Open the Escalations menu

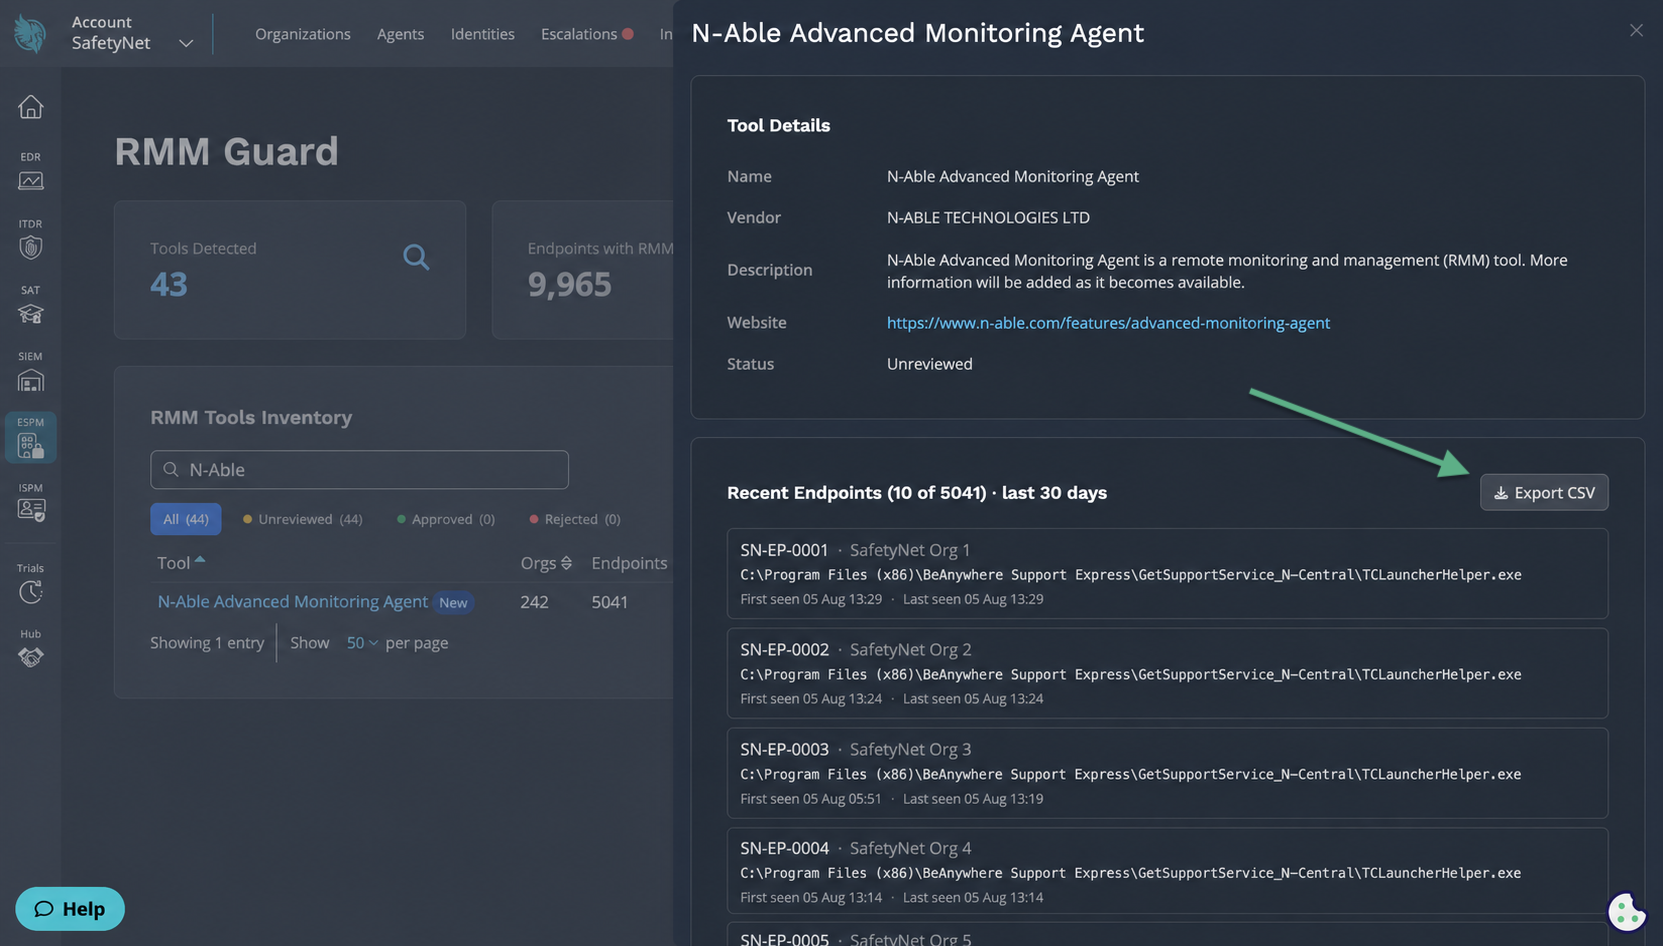[587, 34]
